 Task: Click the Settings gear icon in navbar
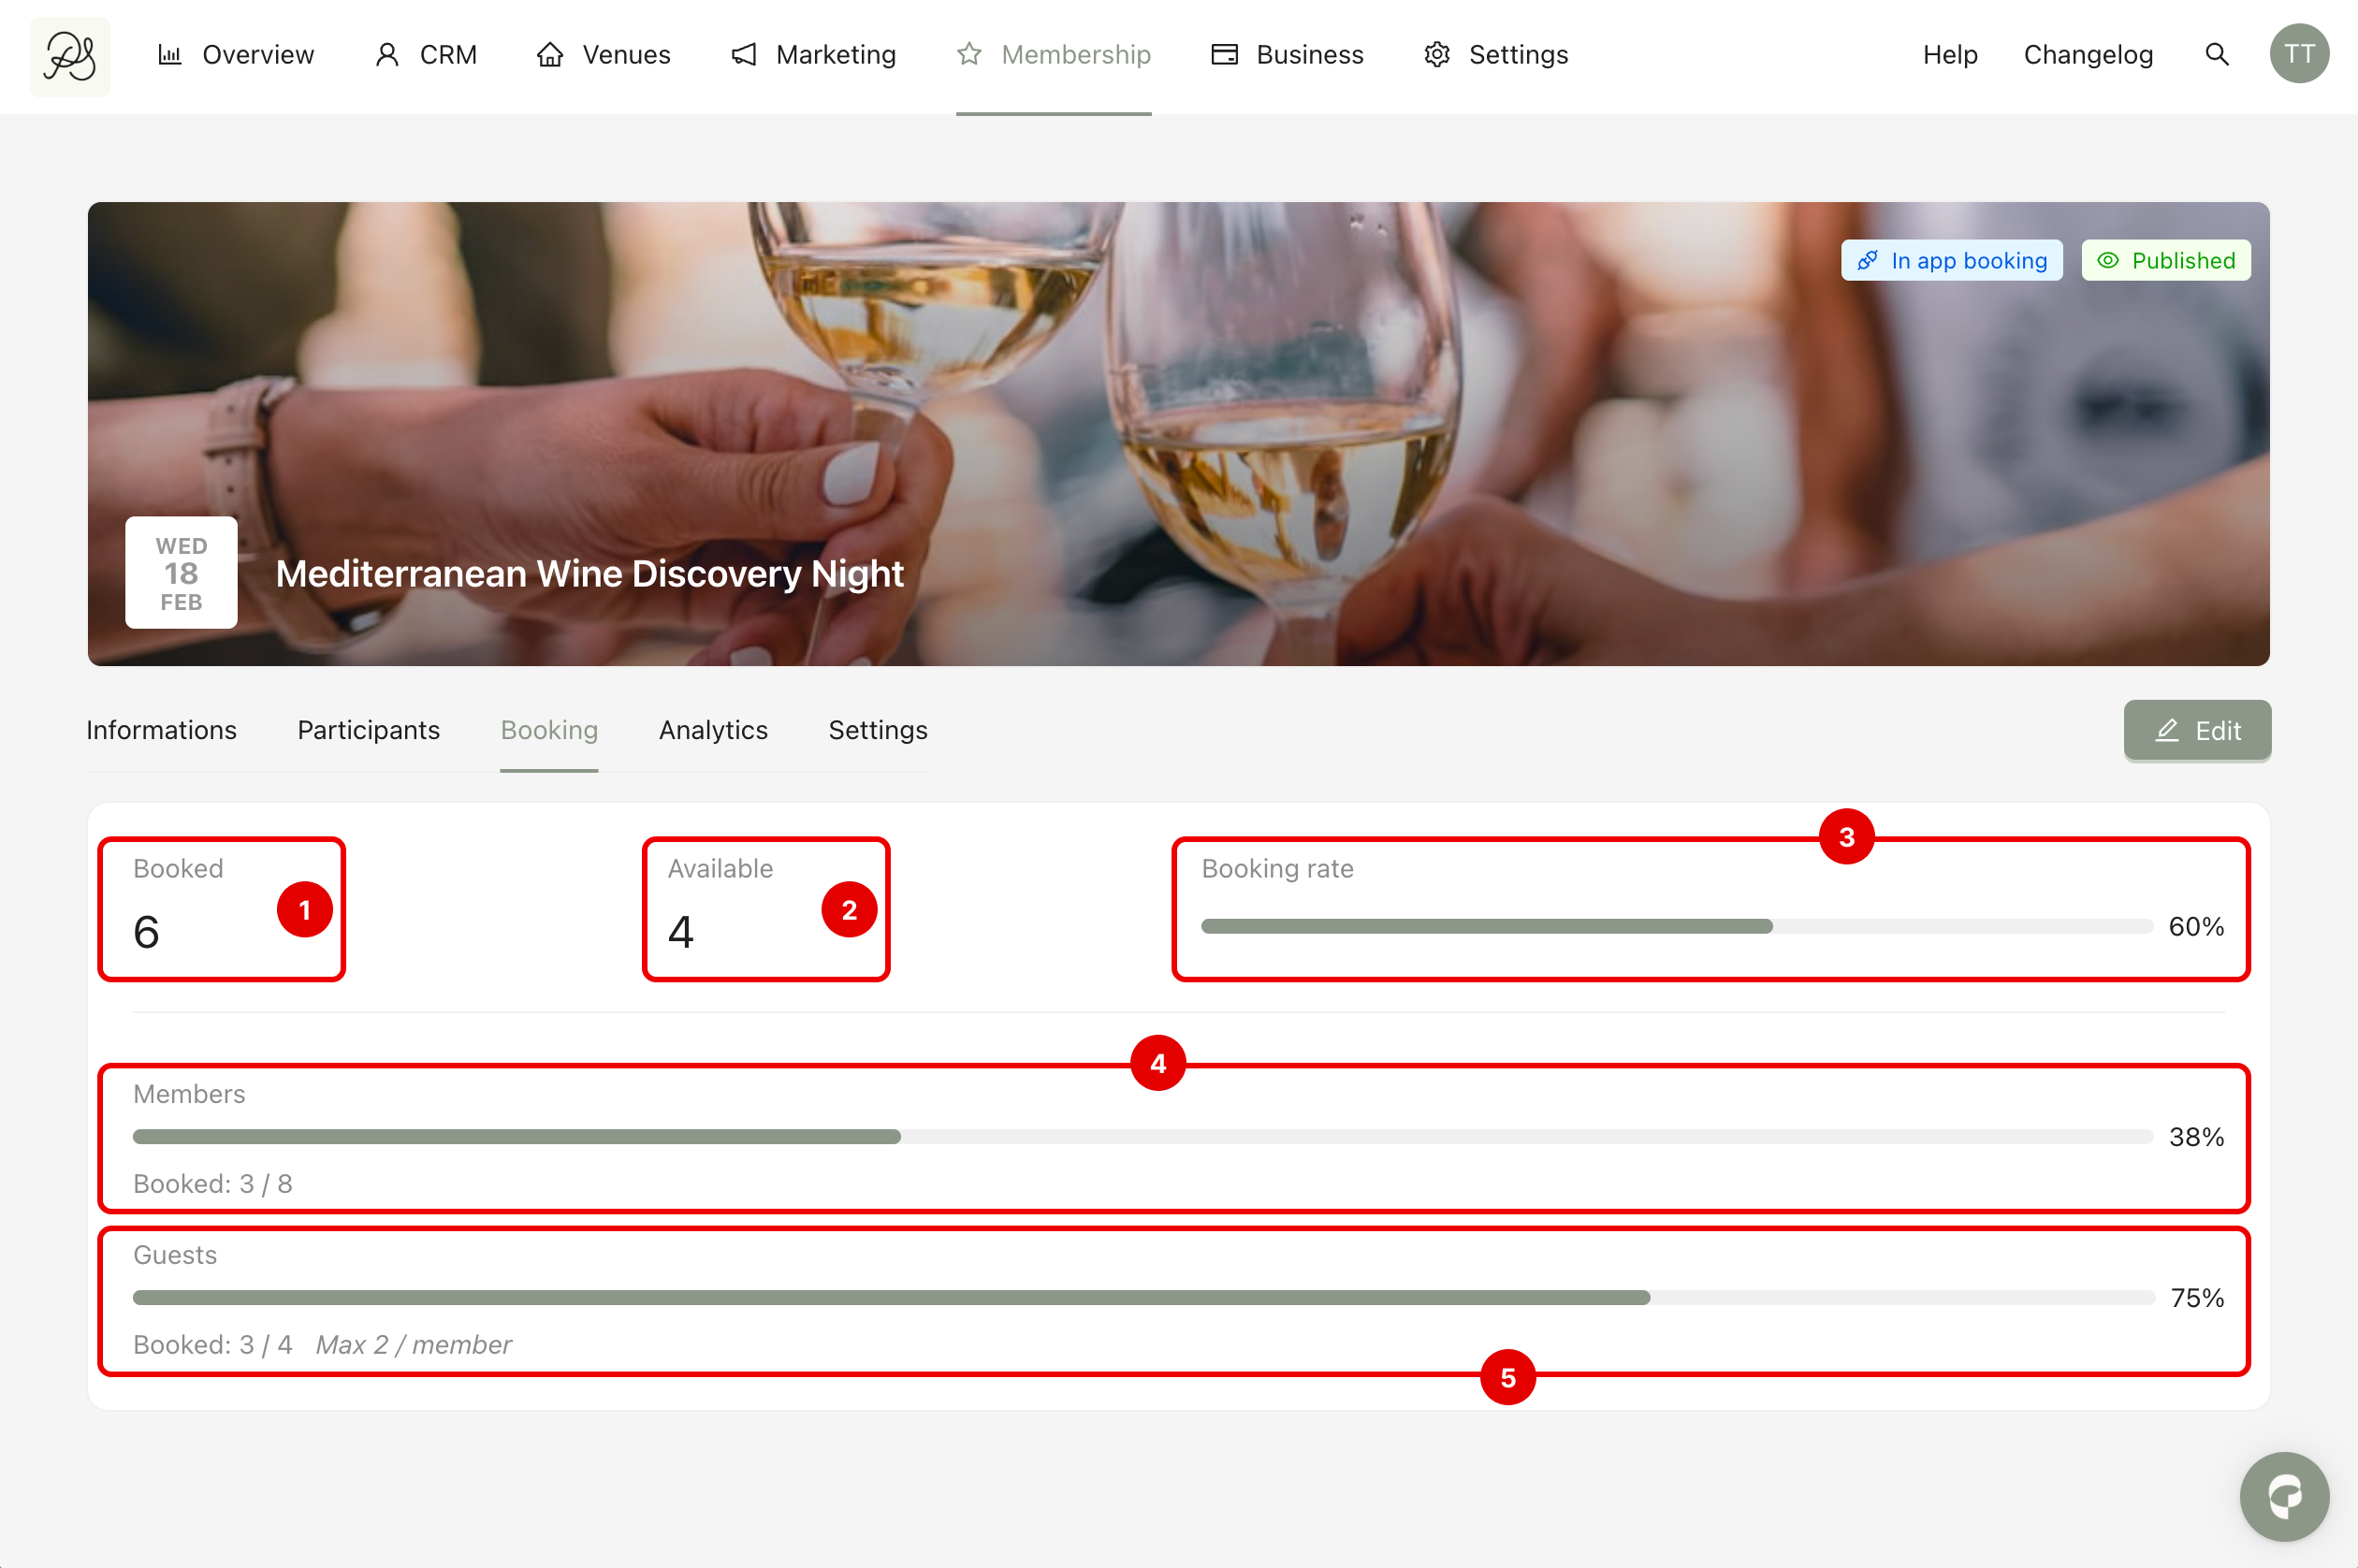click(x=1437, y=55)
